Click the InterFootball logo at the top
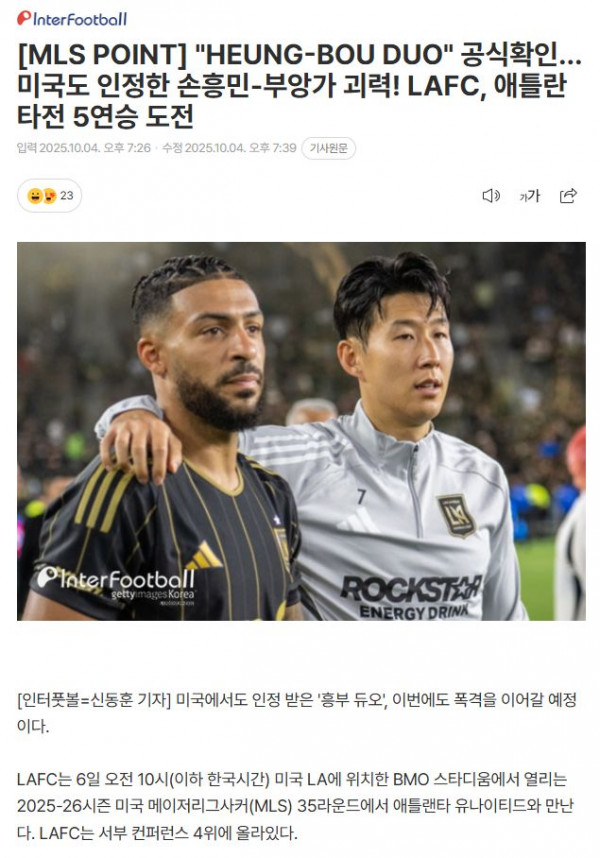This screenshot has width=600, height=858. tap(72, 19)
